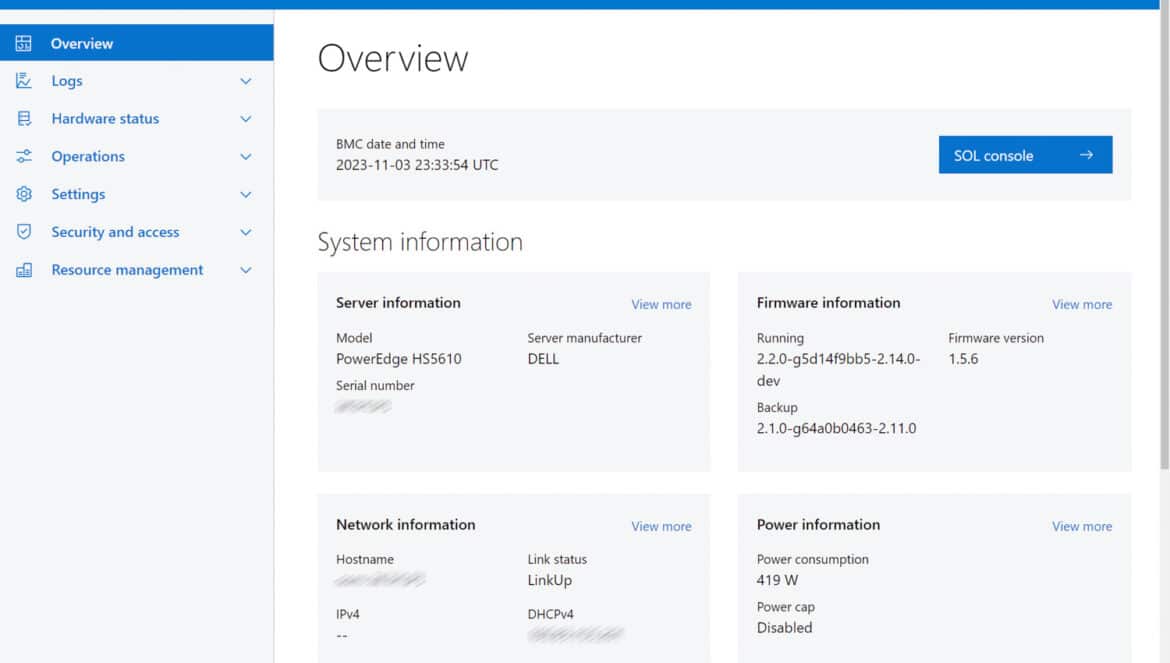Click the power cap value Disabled
Screen dimensions: 1170x663
pos(784,628)
